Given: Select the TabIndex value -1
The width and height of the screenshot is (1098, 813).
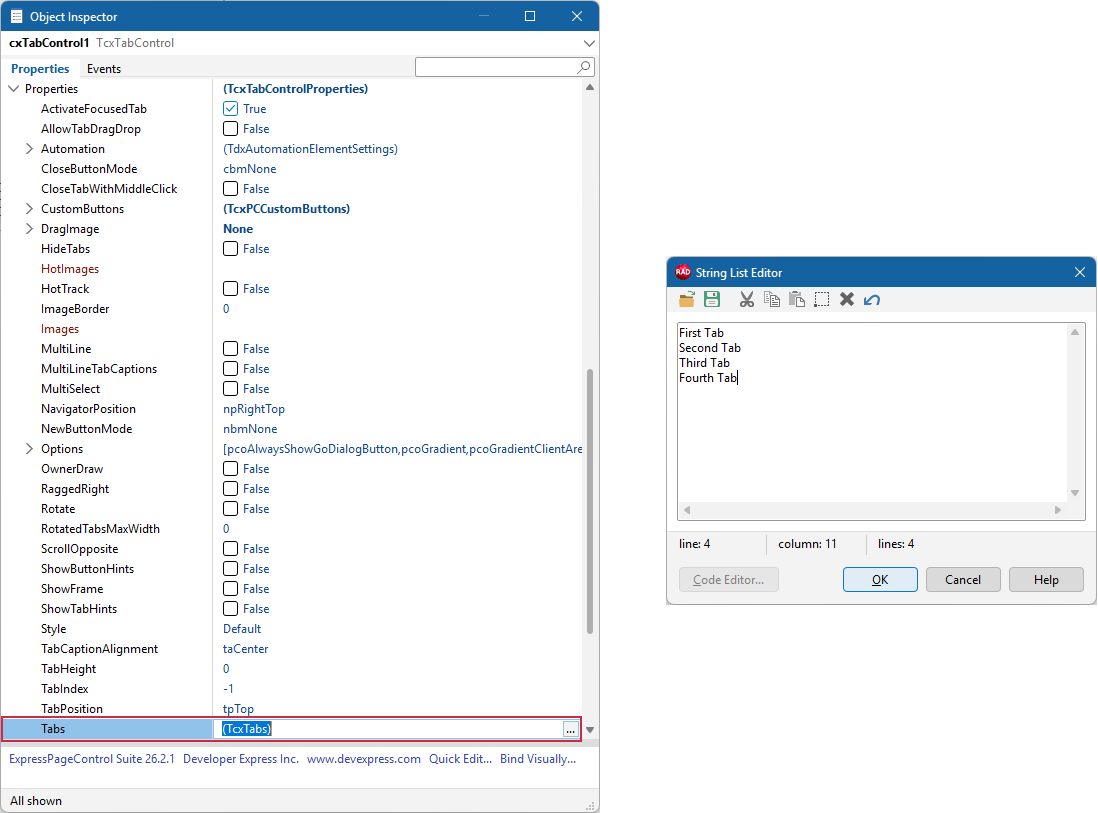Looking at the screenshot, I should (228, 689).
